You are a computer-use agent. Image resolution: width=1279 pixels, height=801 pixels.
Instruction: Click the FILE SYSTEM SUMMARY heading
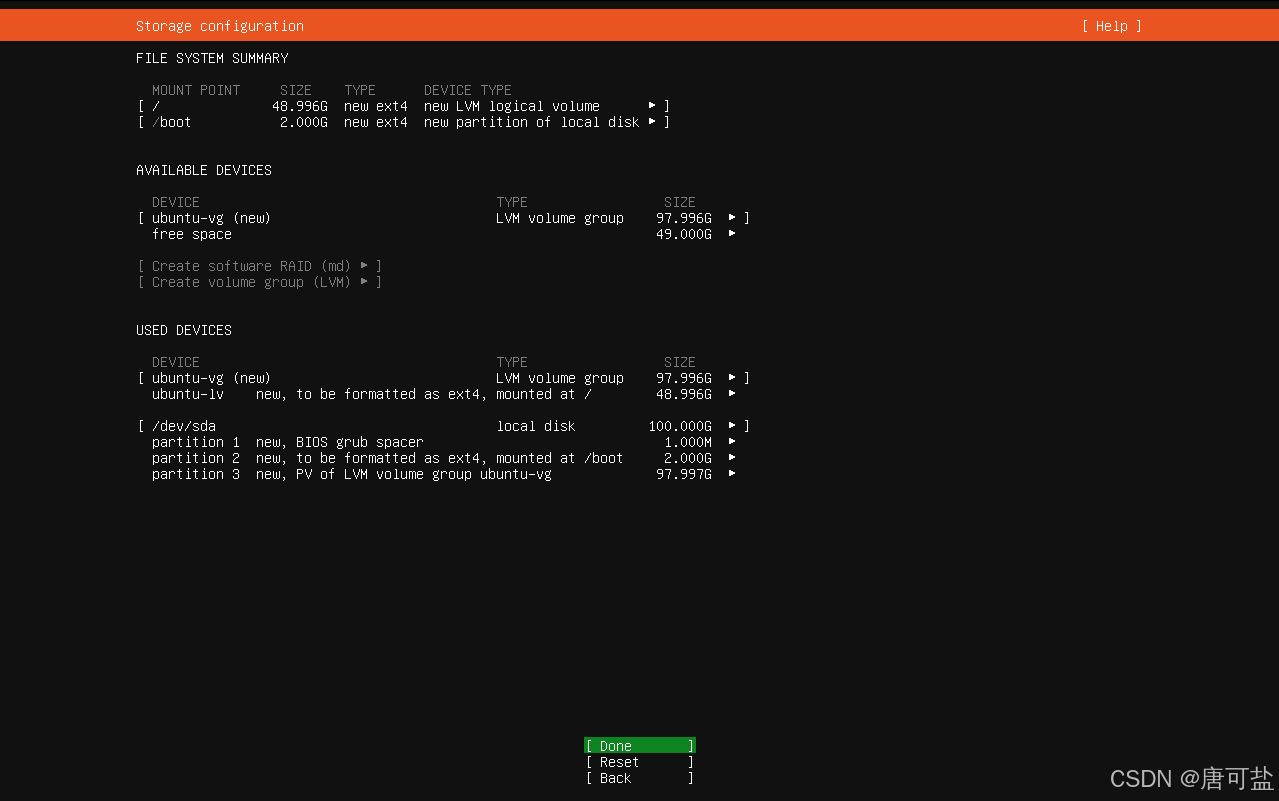212,58
